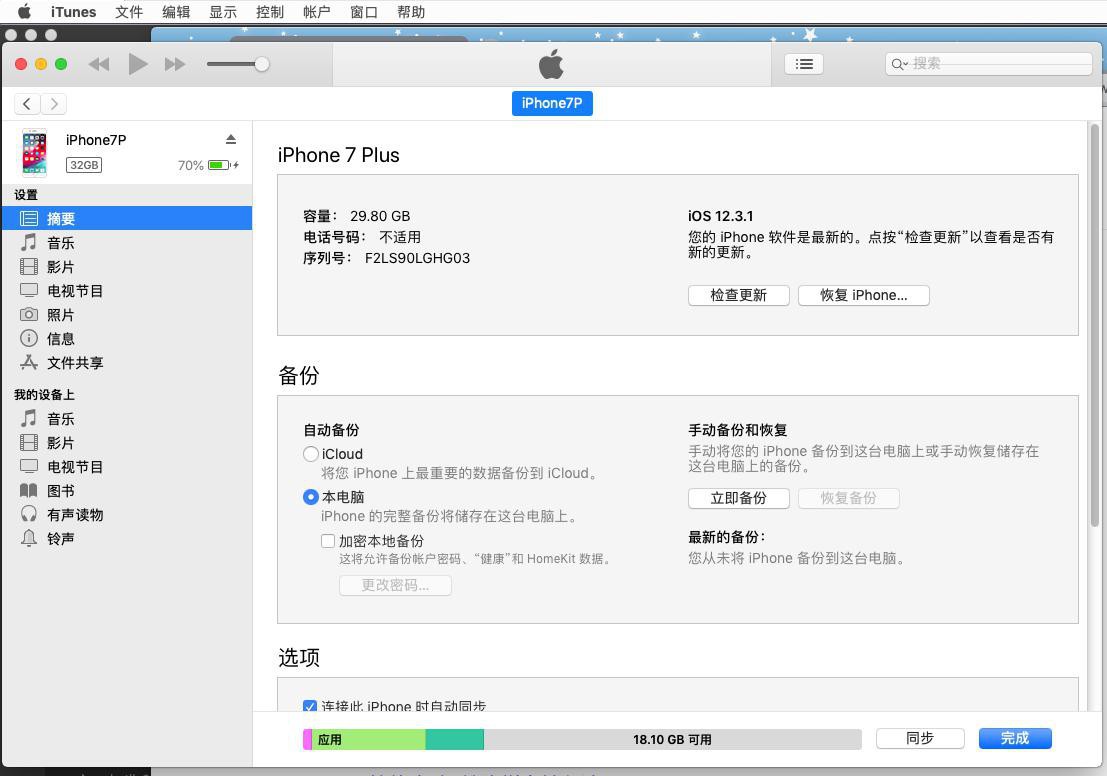Viewport: 1107px width, 776px height.
Task: Open the 帮助 menu
Action: click(411, 12)
